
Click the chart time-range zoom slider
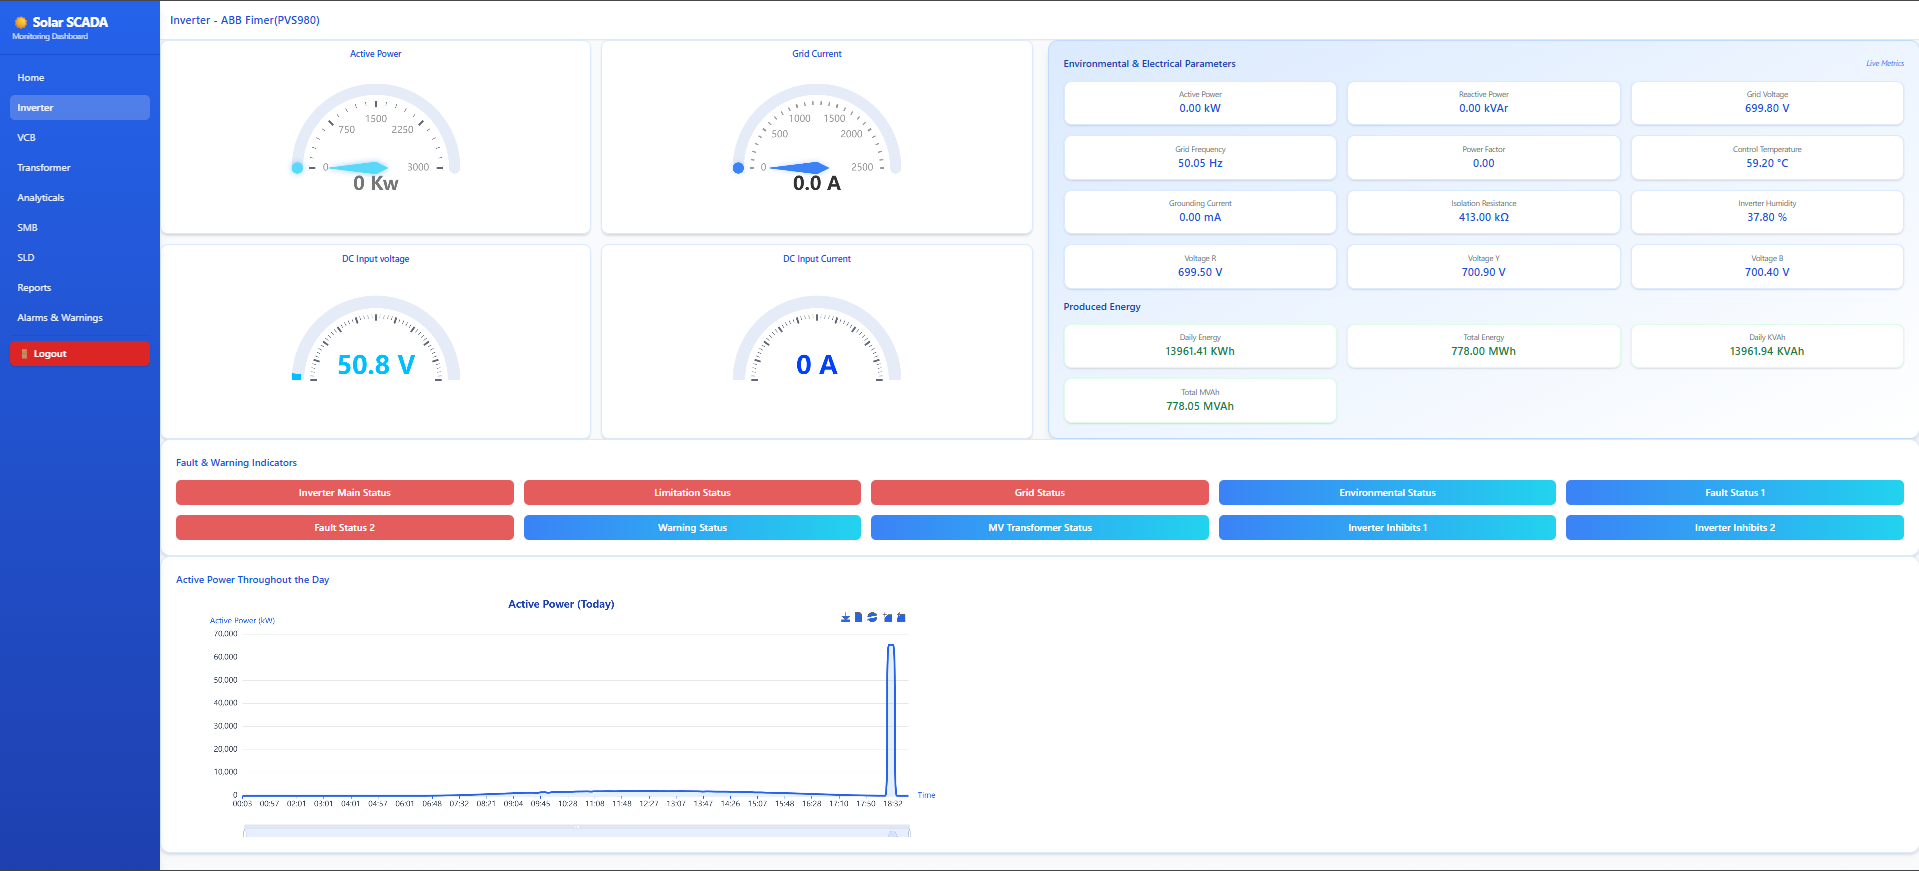[x=576, y=831]
